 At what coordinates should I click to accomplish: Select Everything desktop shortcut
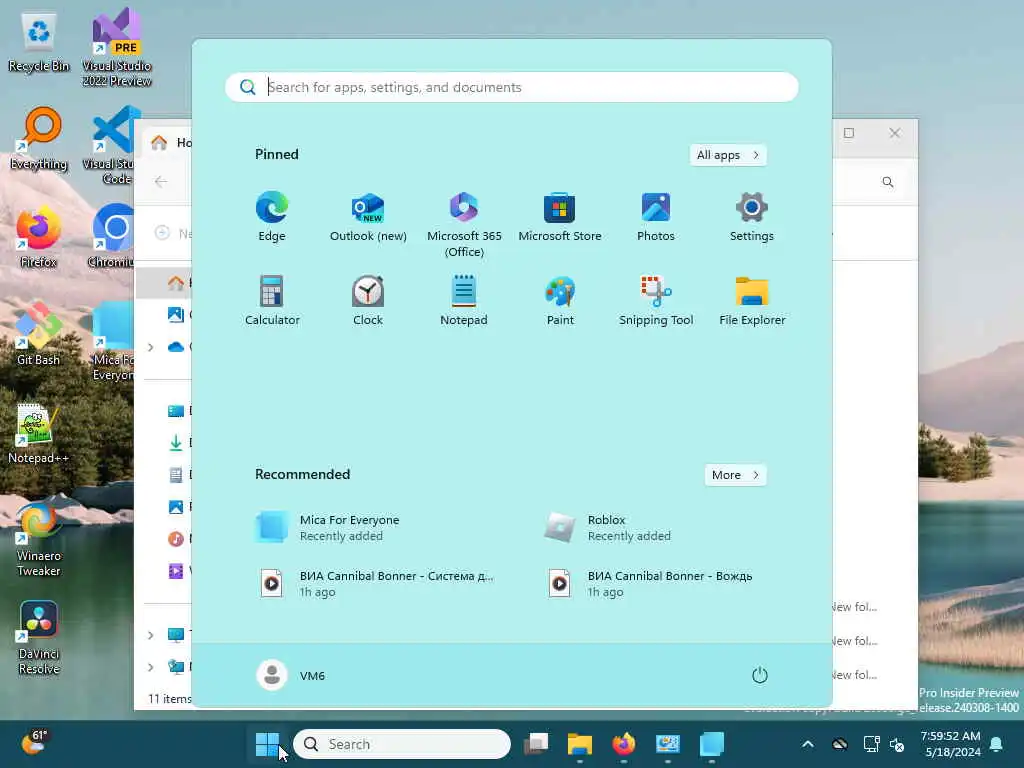pos(39,138)
